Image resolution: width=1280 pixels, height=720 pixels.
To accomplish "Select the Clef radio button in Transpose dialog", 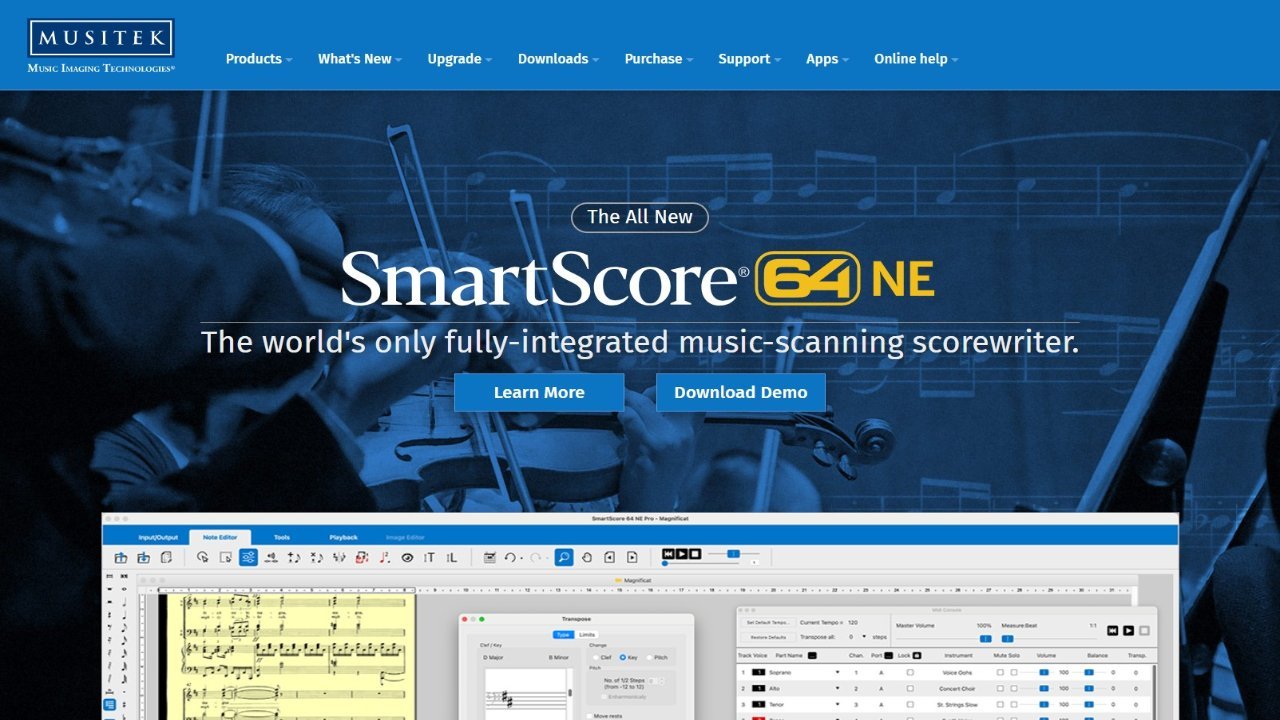I will (595, 657).
